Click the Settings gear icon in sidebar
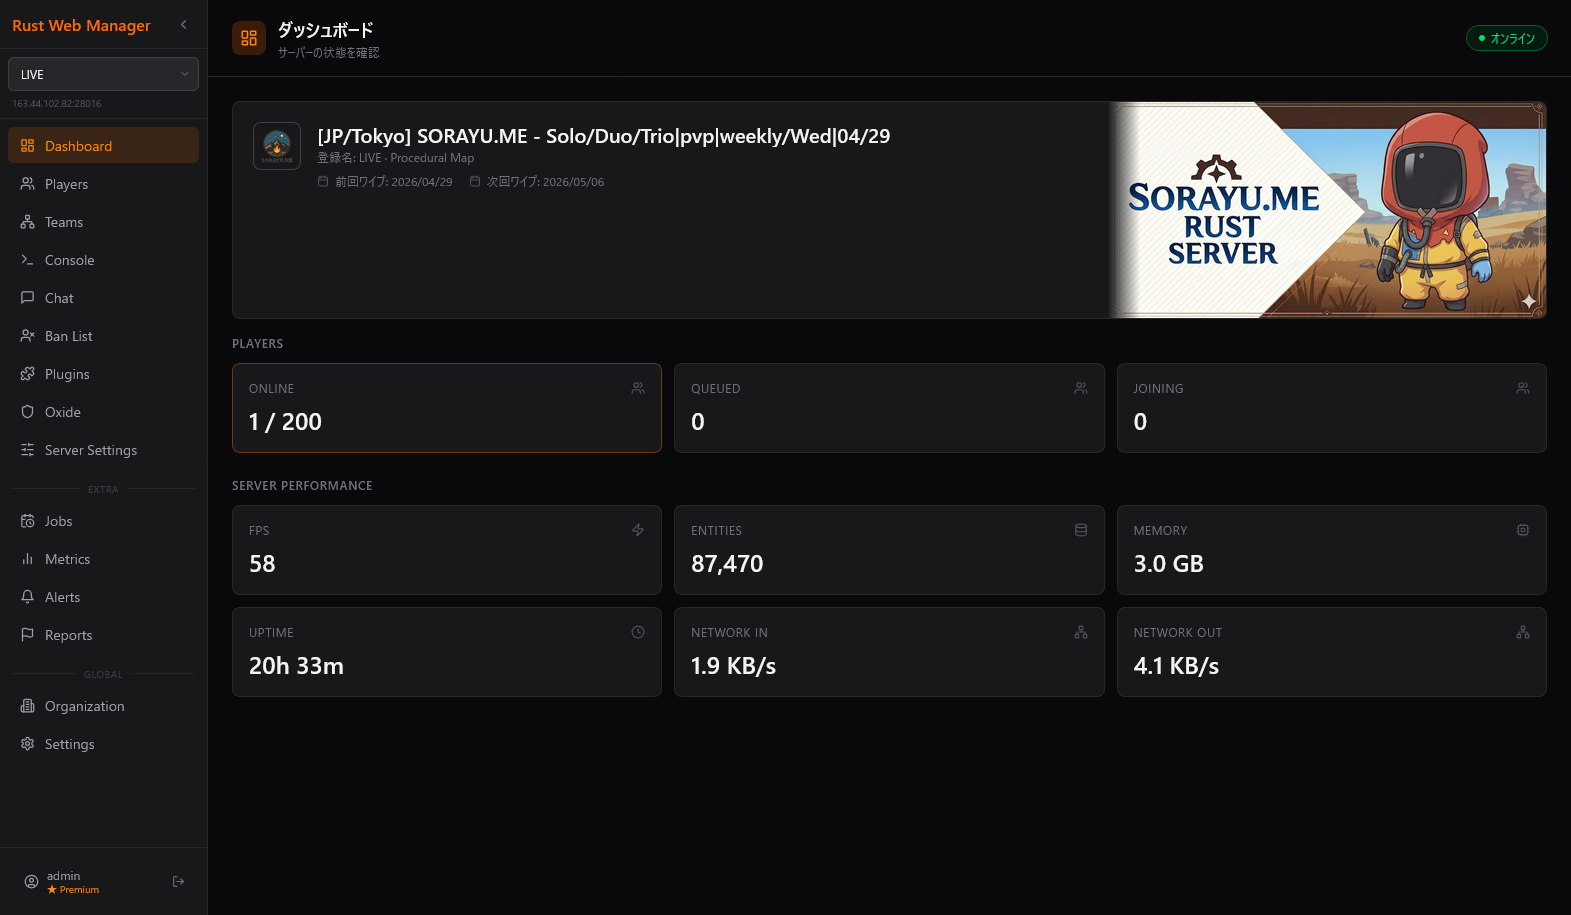The height and width of the screenshot is (915, 1571). [27, 744]
